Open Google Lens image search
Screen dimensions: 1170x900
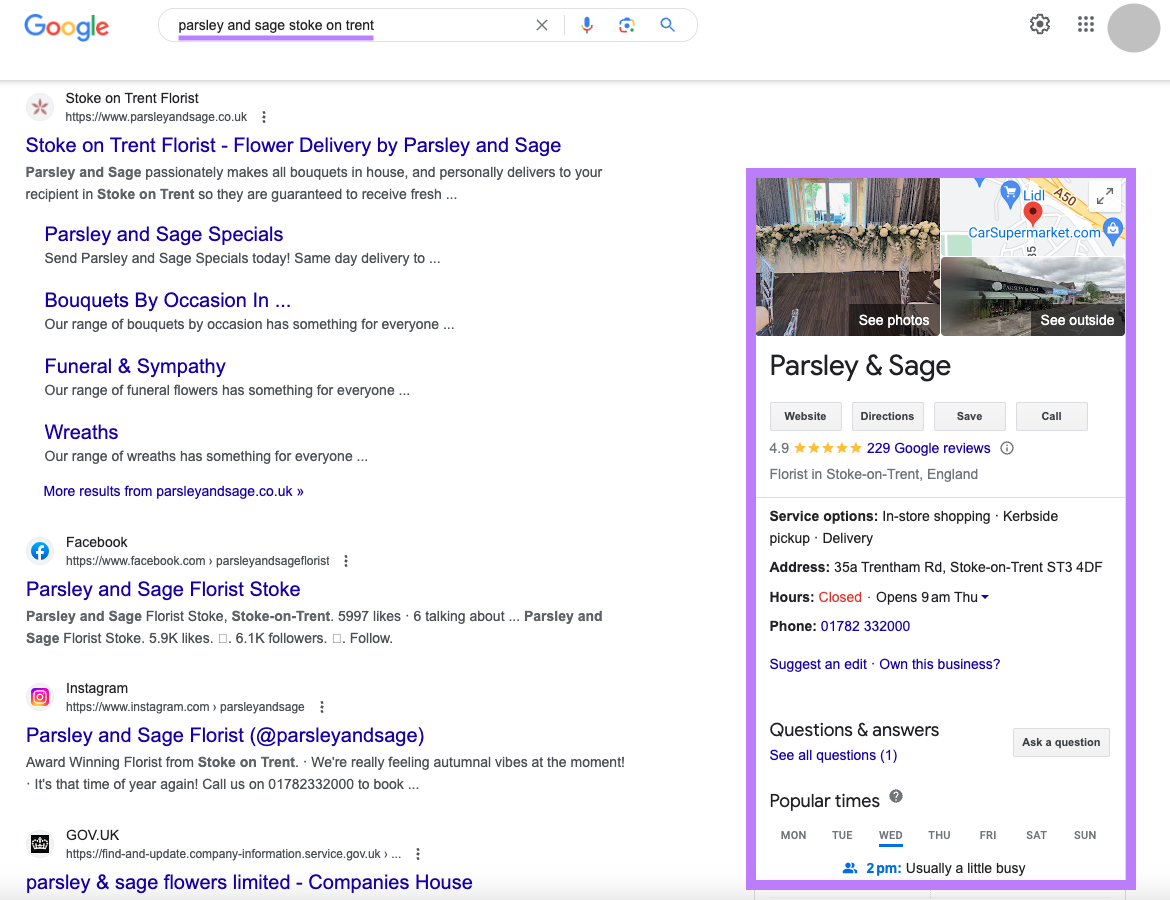pos(627,25)
